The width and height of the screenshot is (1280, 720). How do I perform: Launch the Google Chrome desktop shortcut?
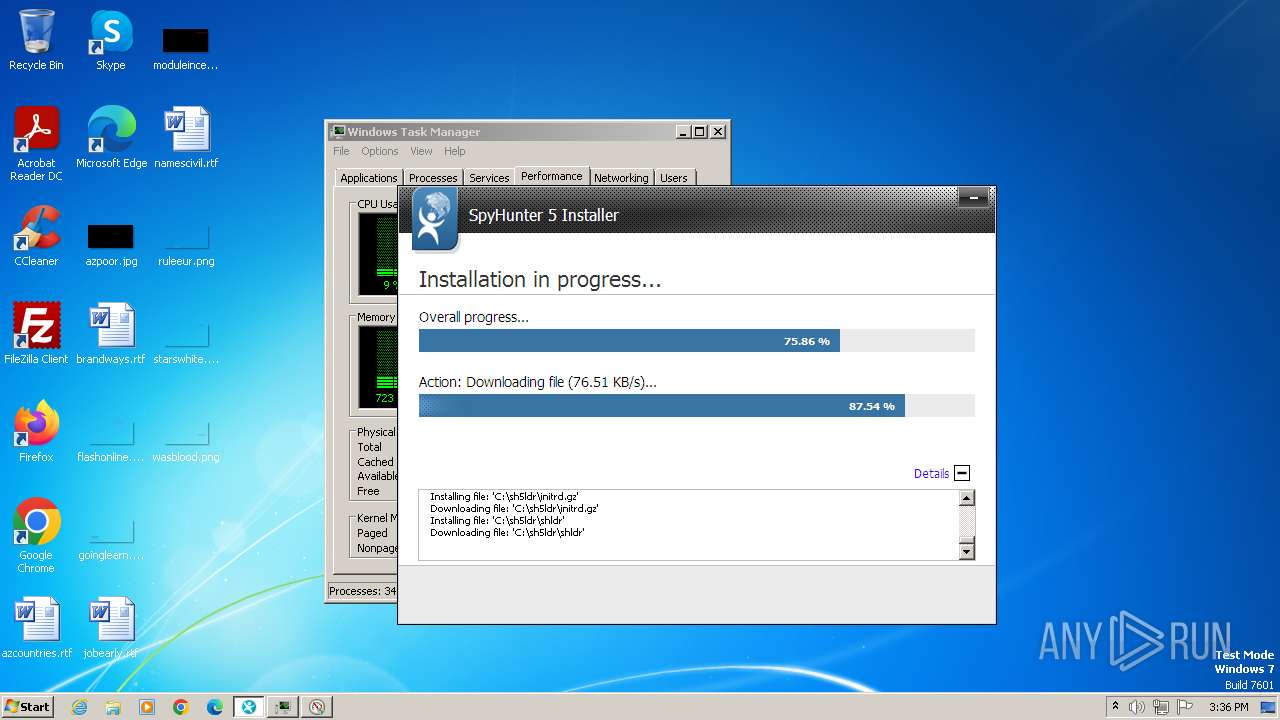point(36,536)
